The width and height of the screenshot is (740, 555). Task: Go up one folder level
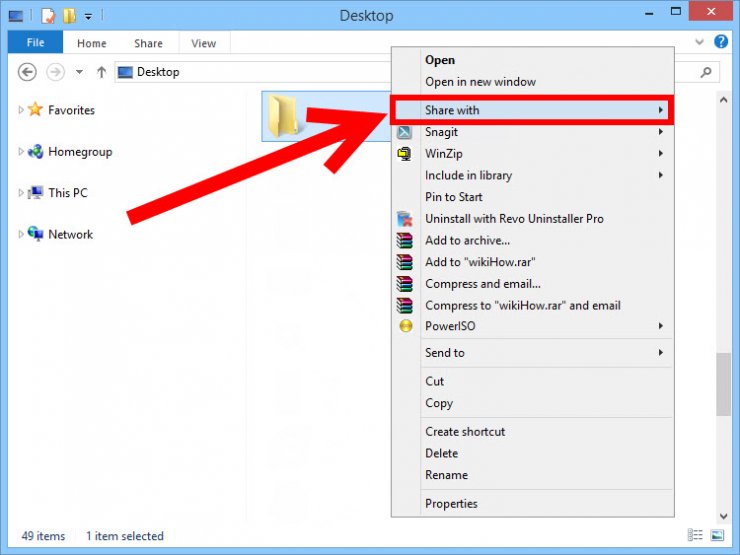[x=101, y=72]
